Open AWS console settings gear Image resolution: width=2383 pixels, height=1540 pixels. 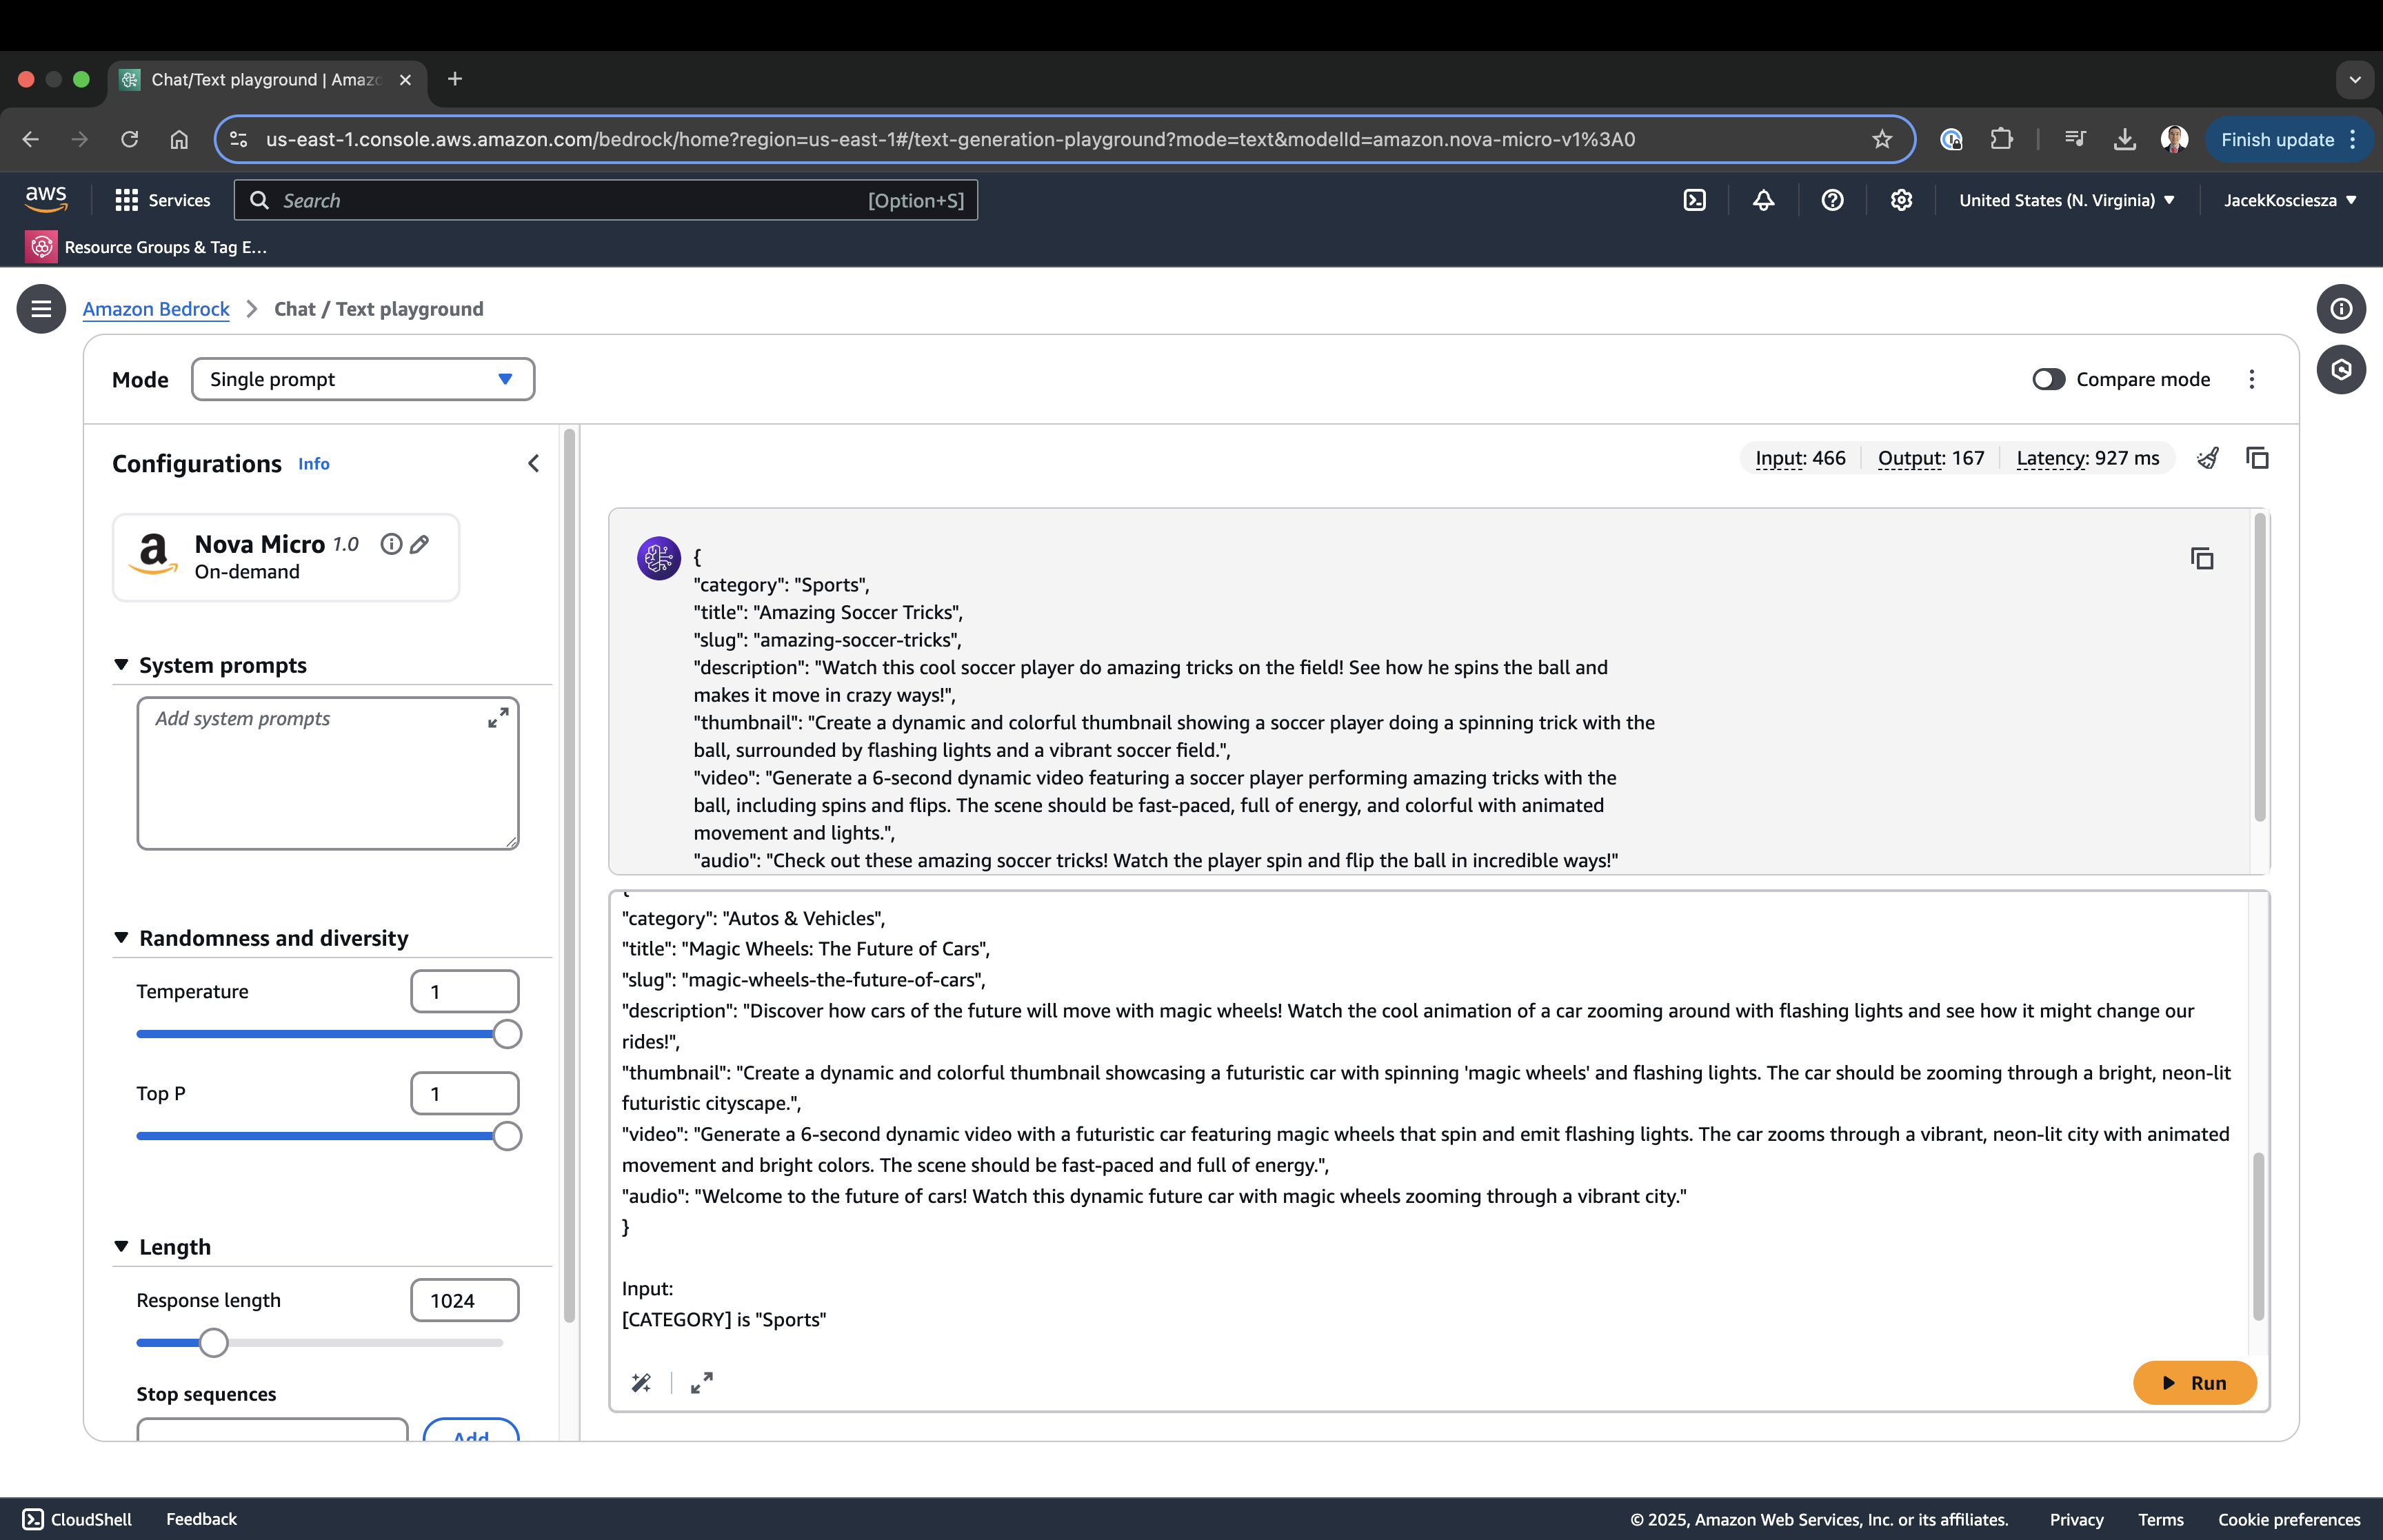[1901, 200]
